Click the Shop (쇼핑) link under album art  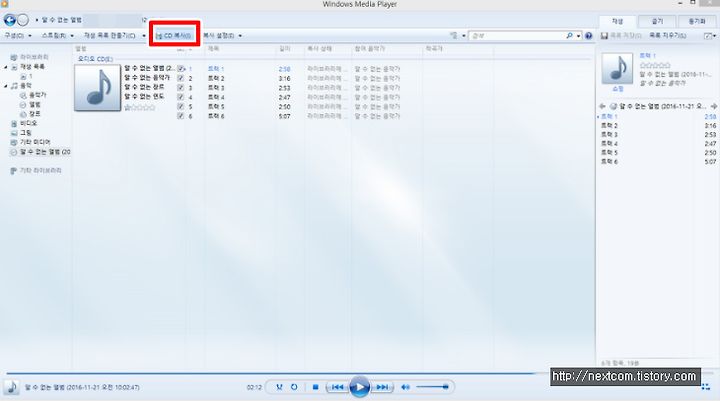click(618, 89)
